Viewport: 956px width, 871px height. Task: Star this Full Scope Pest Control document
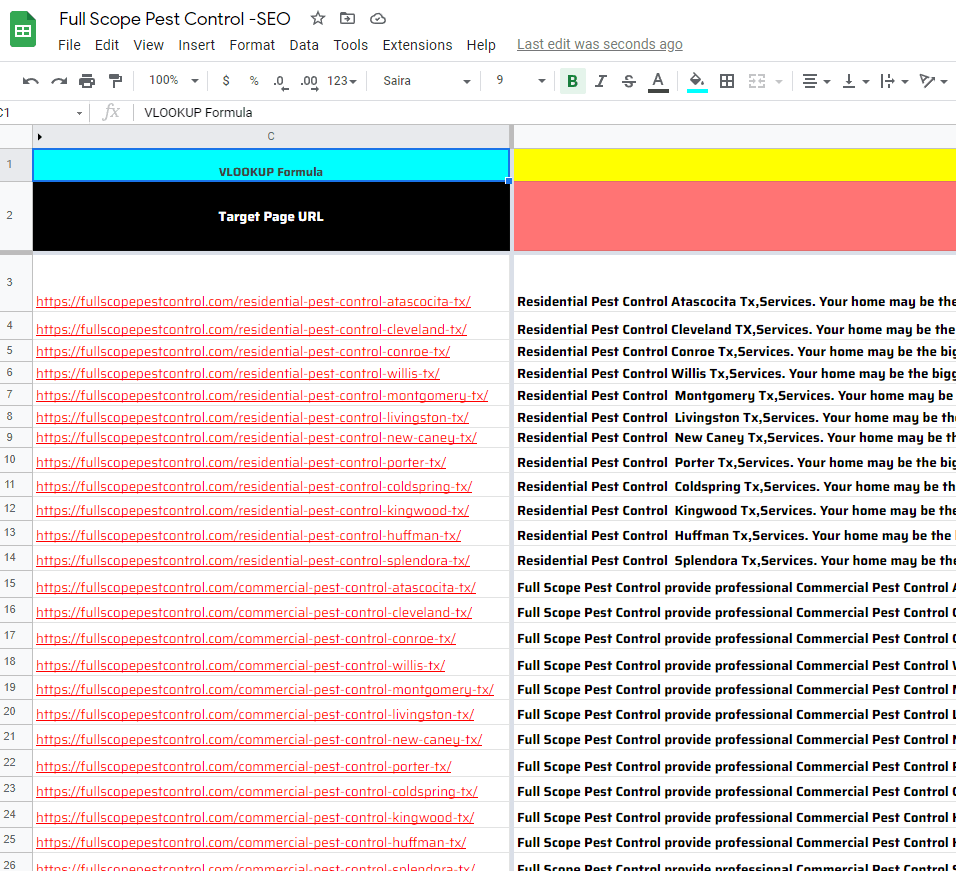pyautogui.click(x=318, y=18)
